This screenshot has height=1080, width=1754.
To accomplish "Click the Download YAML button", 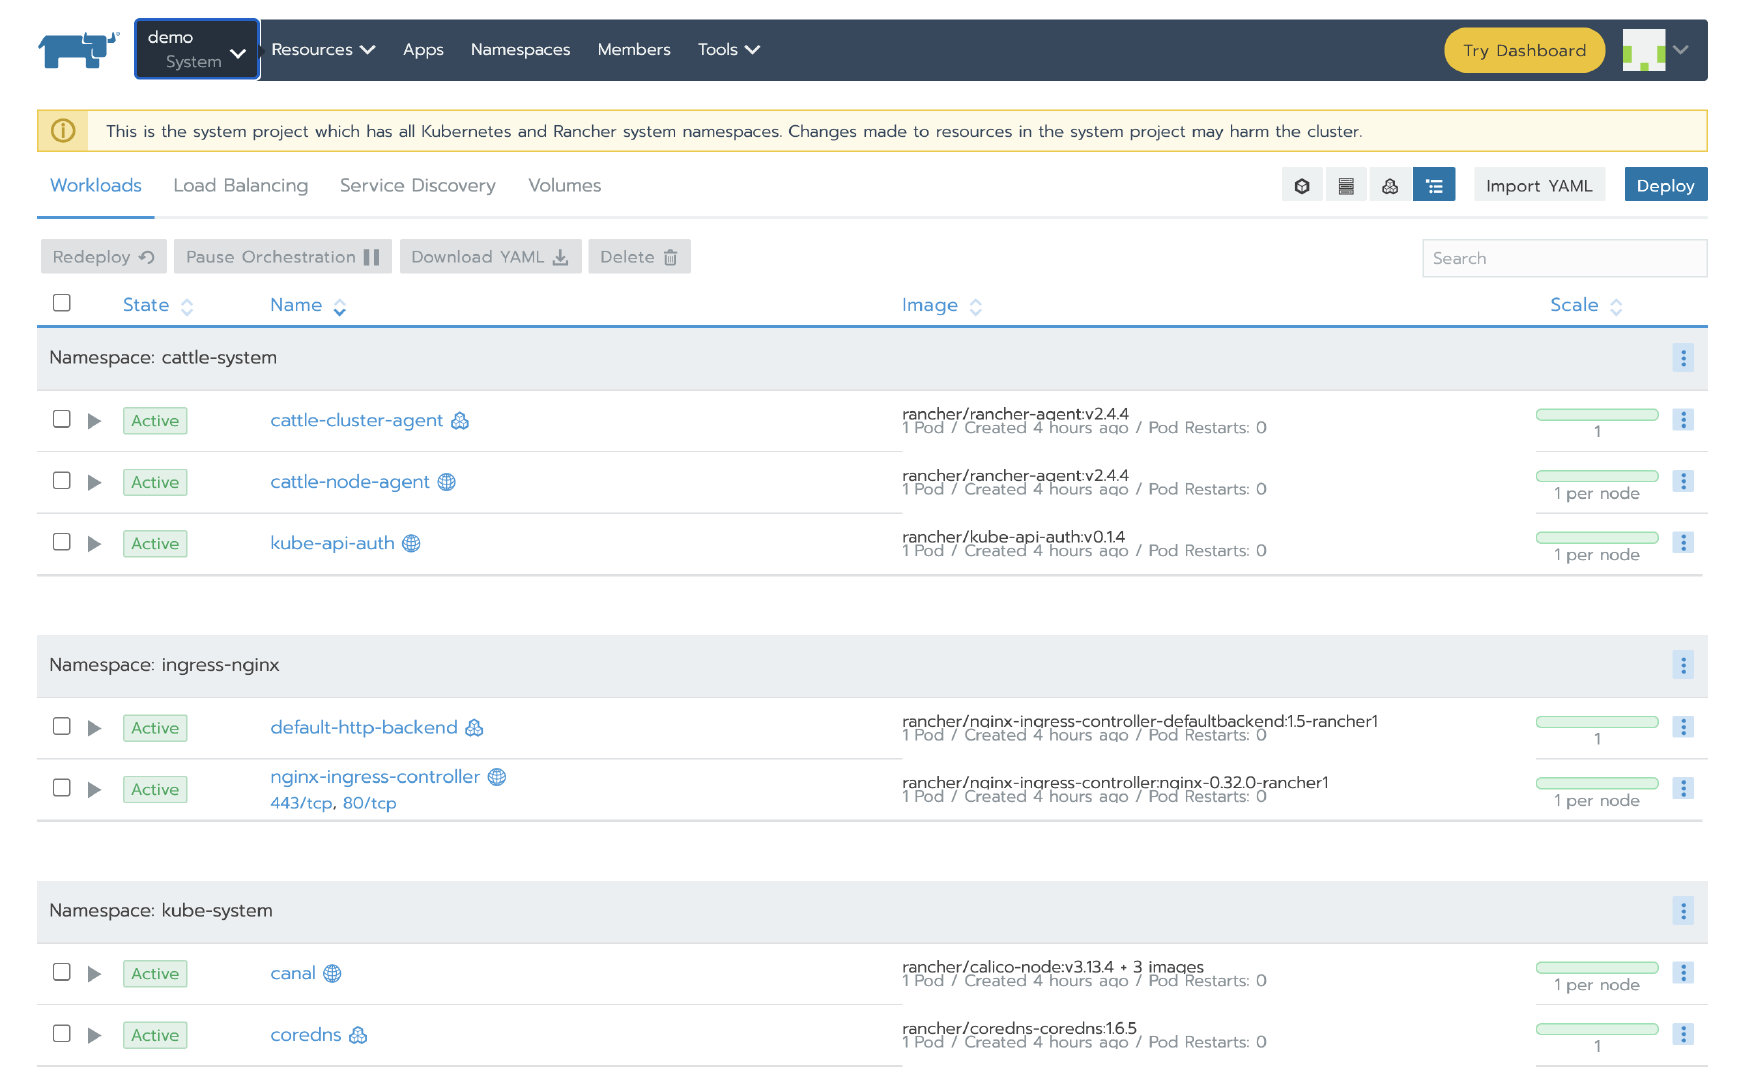I will [x=490, y=257].
